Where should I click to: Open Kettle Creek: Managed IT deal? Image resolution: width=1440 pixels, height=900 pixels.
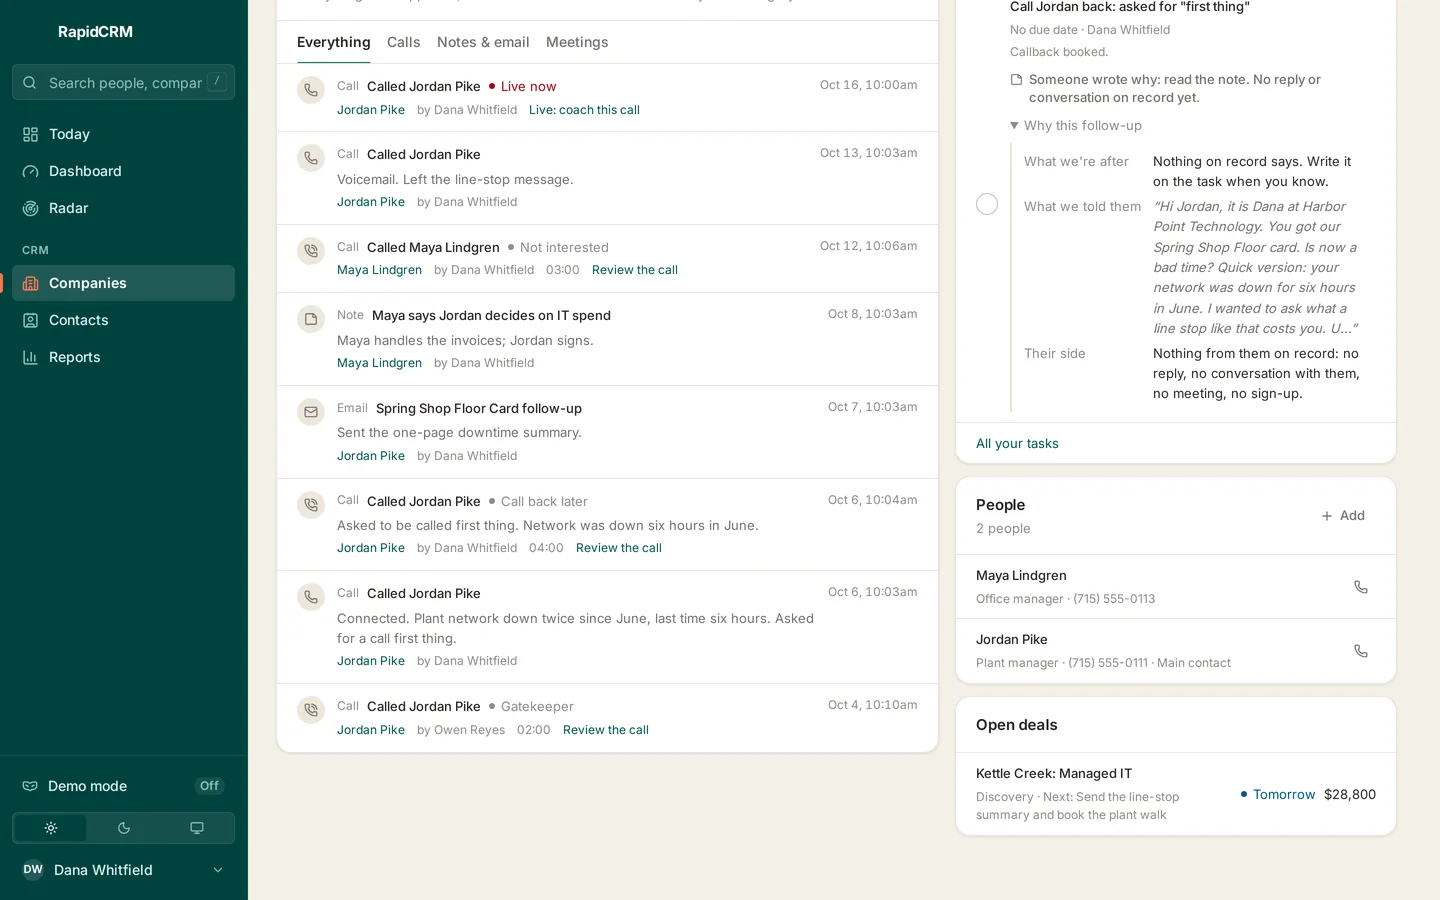[x=1054, y=773]
